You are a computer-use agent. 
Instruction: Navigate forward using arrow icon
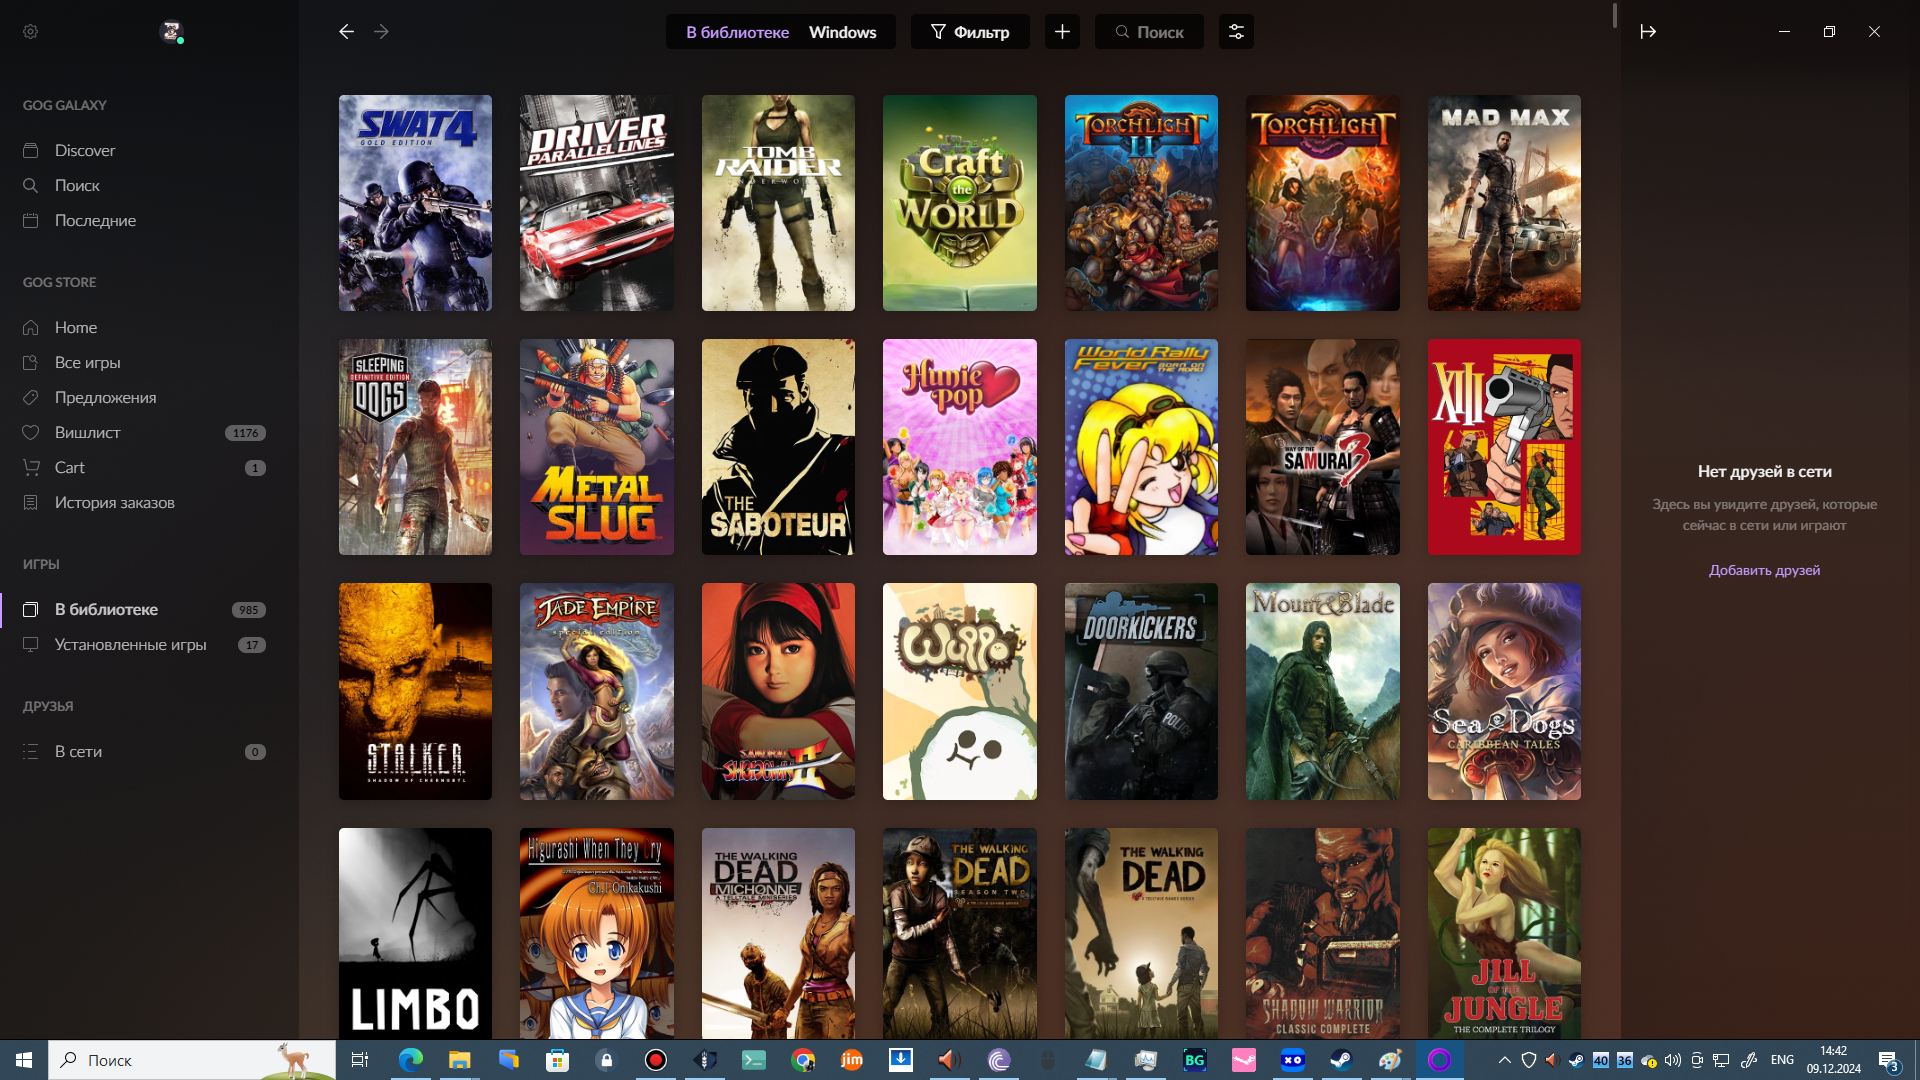click(x=381, y=32)
